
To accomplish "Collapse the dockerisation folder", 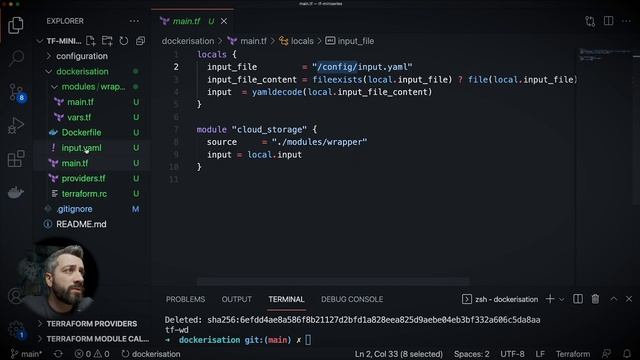I will coord(82,71).
